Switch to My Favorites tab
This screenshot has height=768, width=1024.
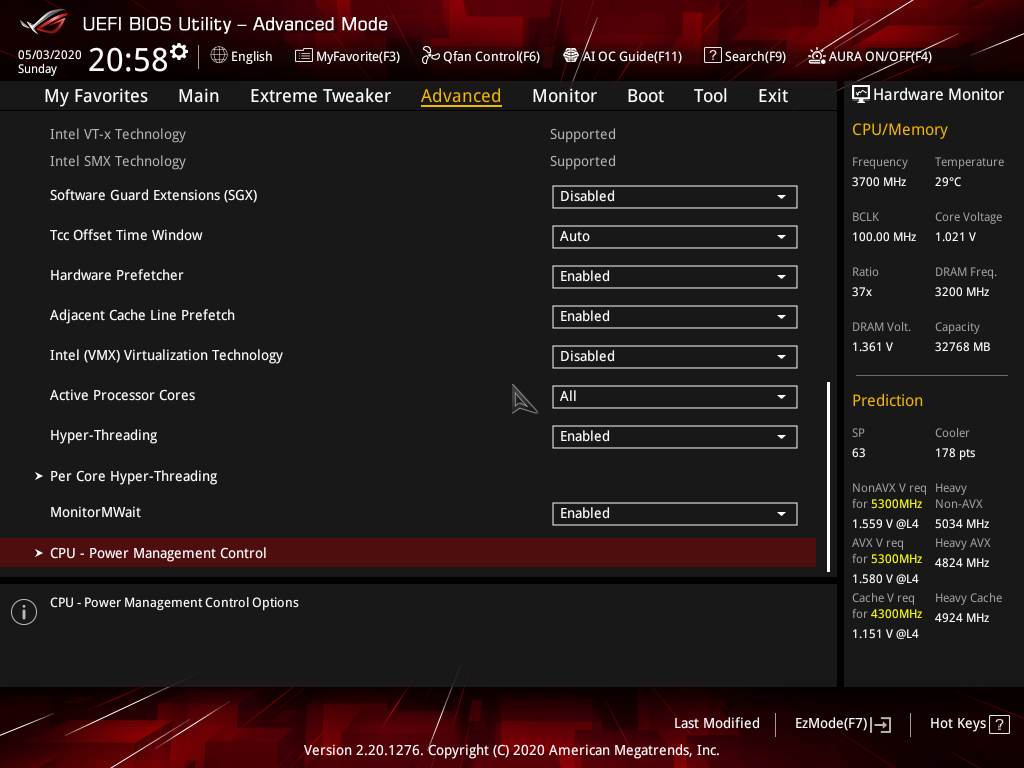point(96,96)
